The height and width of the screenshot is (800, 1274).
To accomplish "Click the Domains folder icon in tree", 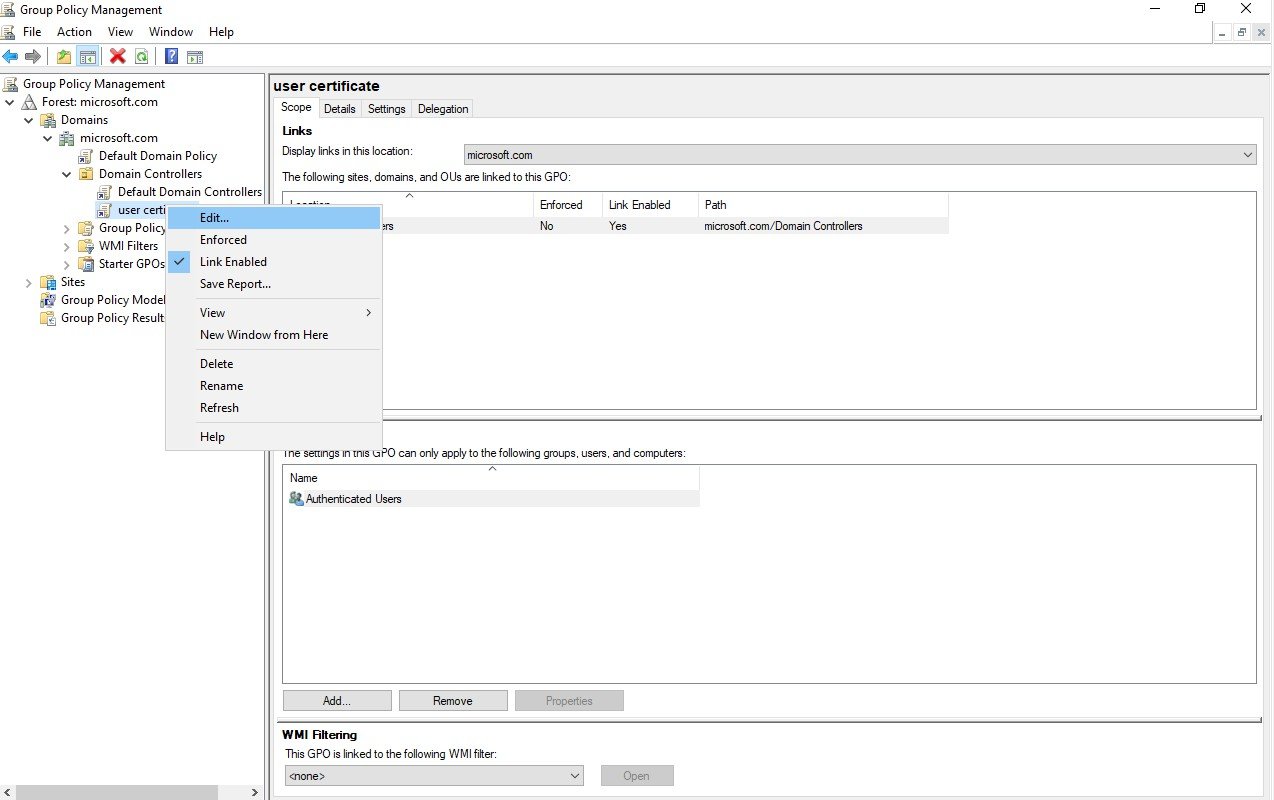I will click(x=48, y=120).
